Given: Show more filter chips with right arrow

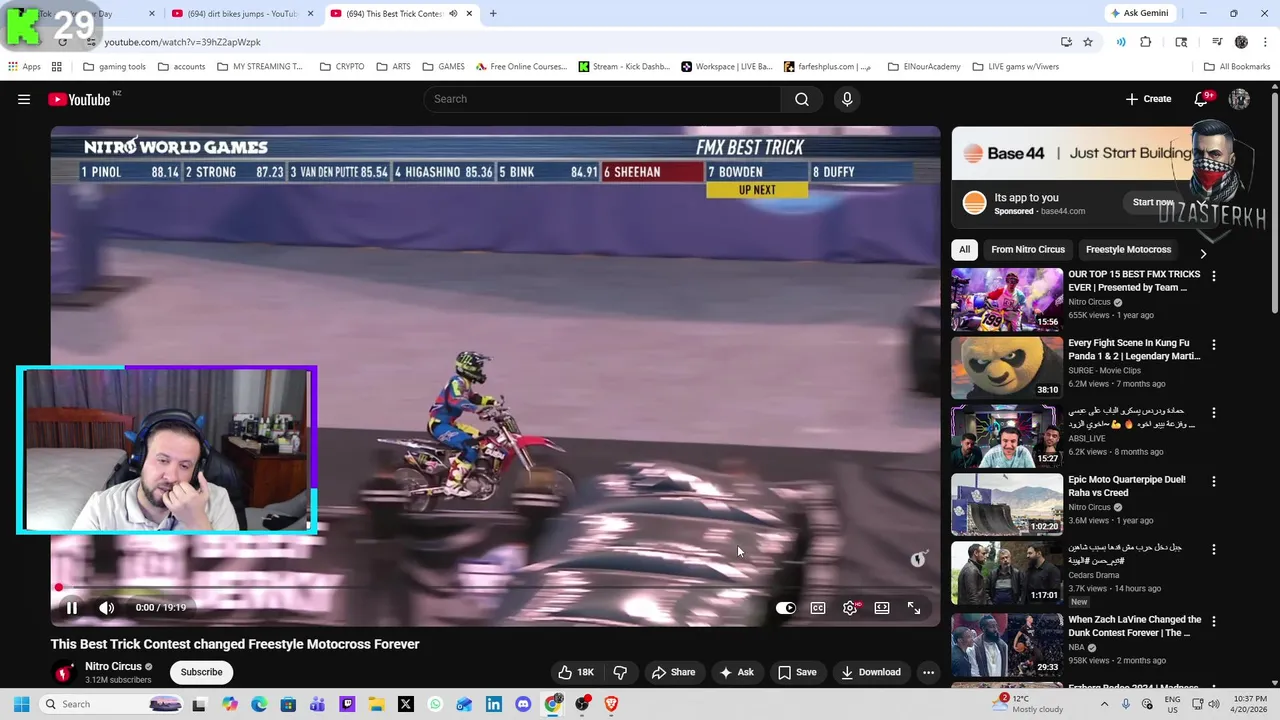Looking at the screenshot, I should pyautogui.click(x=1203, y=252).
